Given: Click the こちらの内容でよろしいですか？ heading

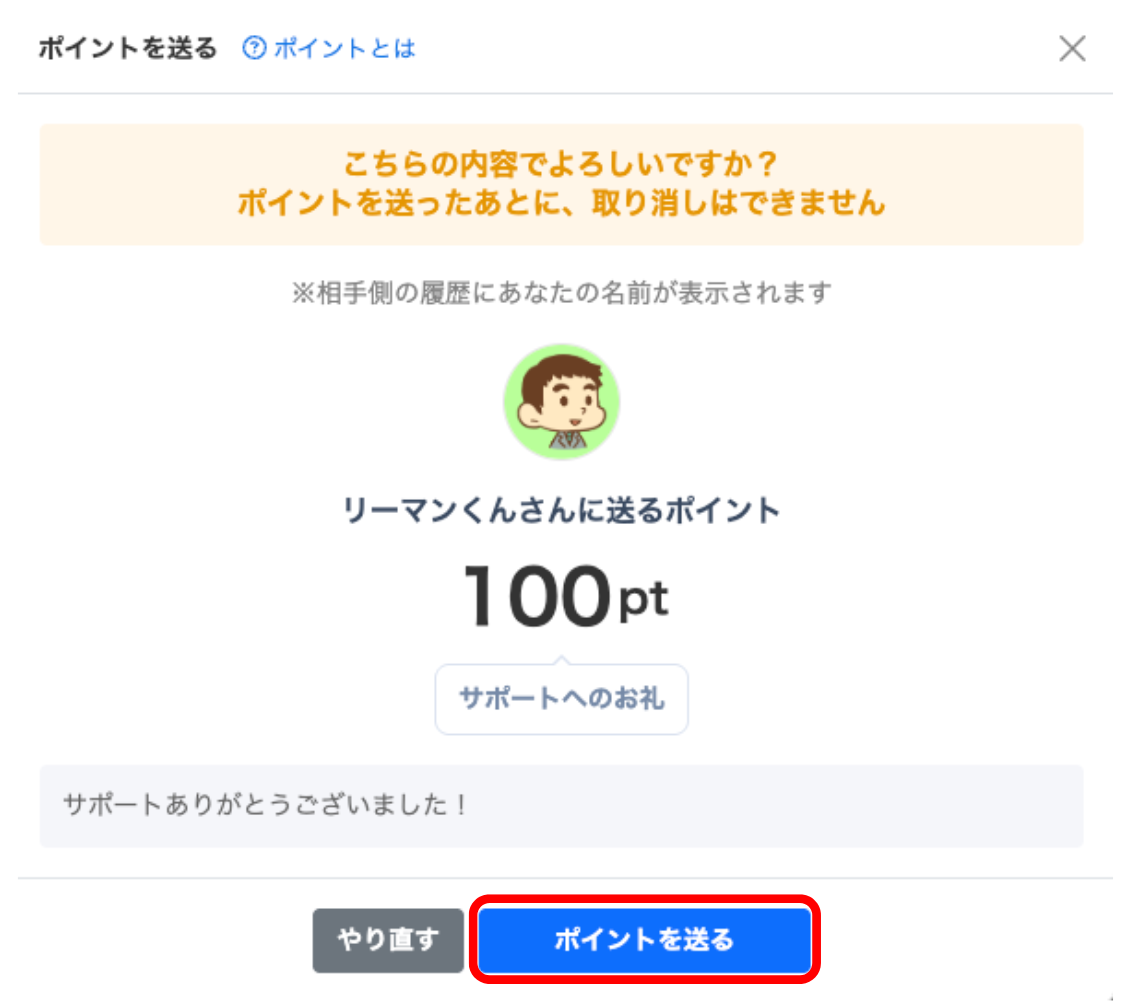Looking at the screenshot, I should 561,162.
